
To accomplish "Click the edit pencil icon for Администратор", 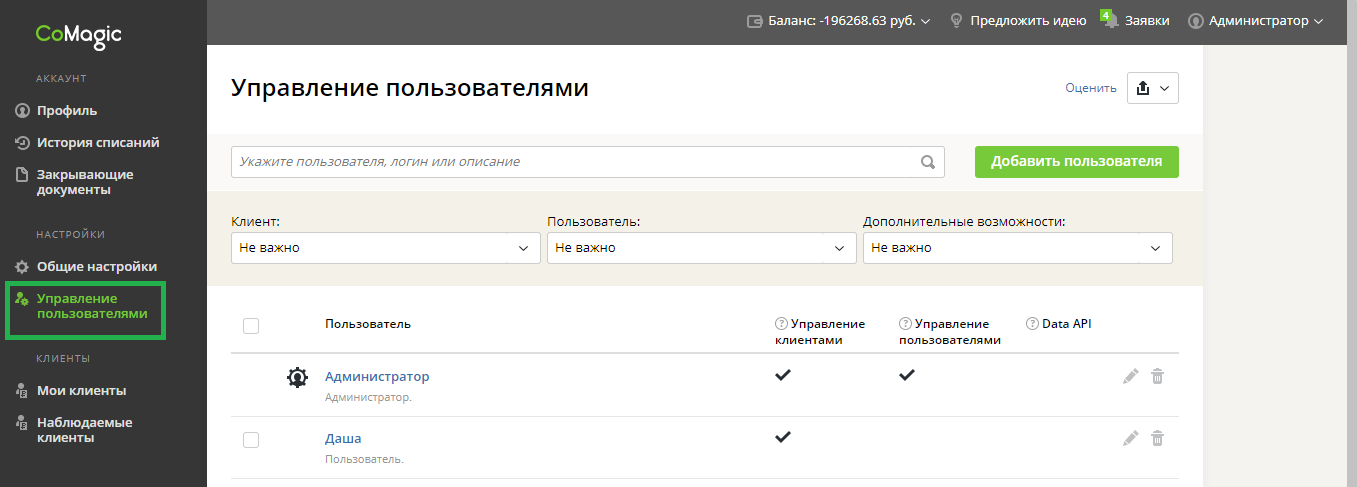I will click(1131, 377).
